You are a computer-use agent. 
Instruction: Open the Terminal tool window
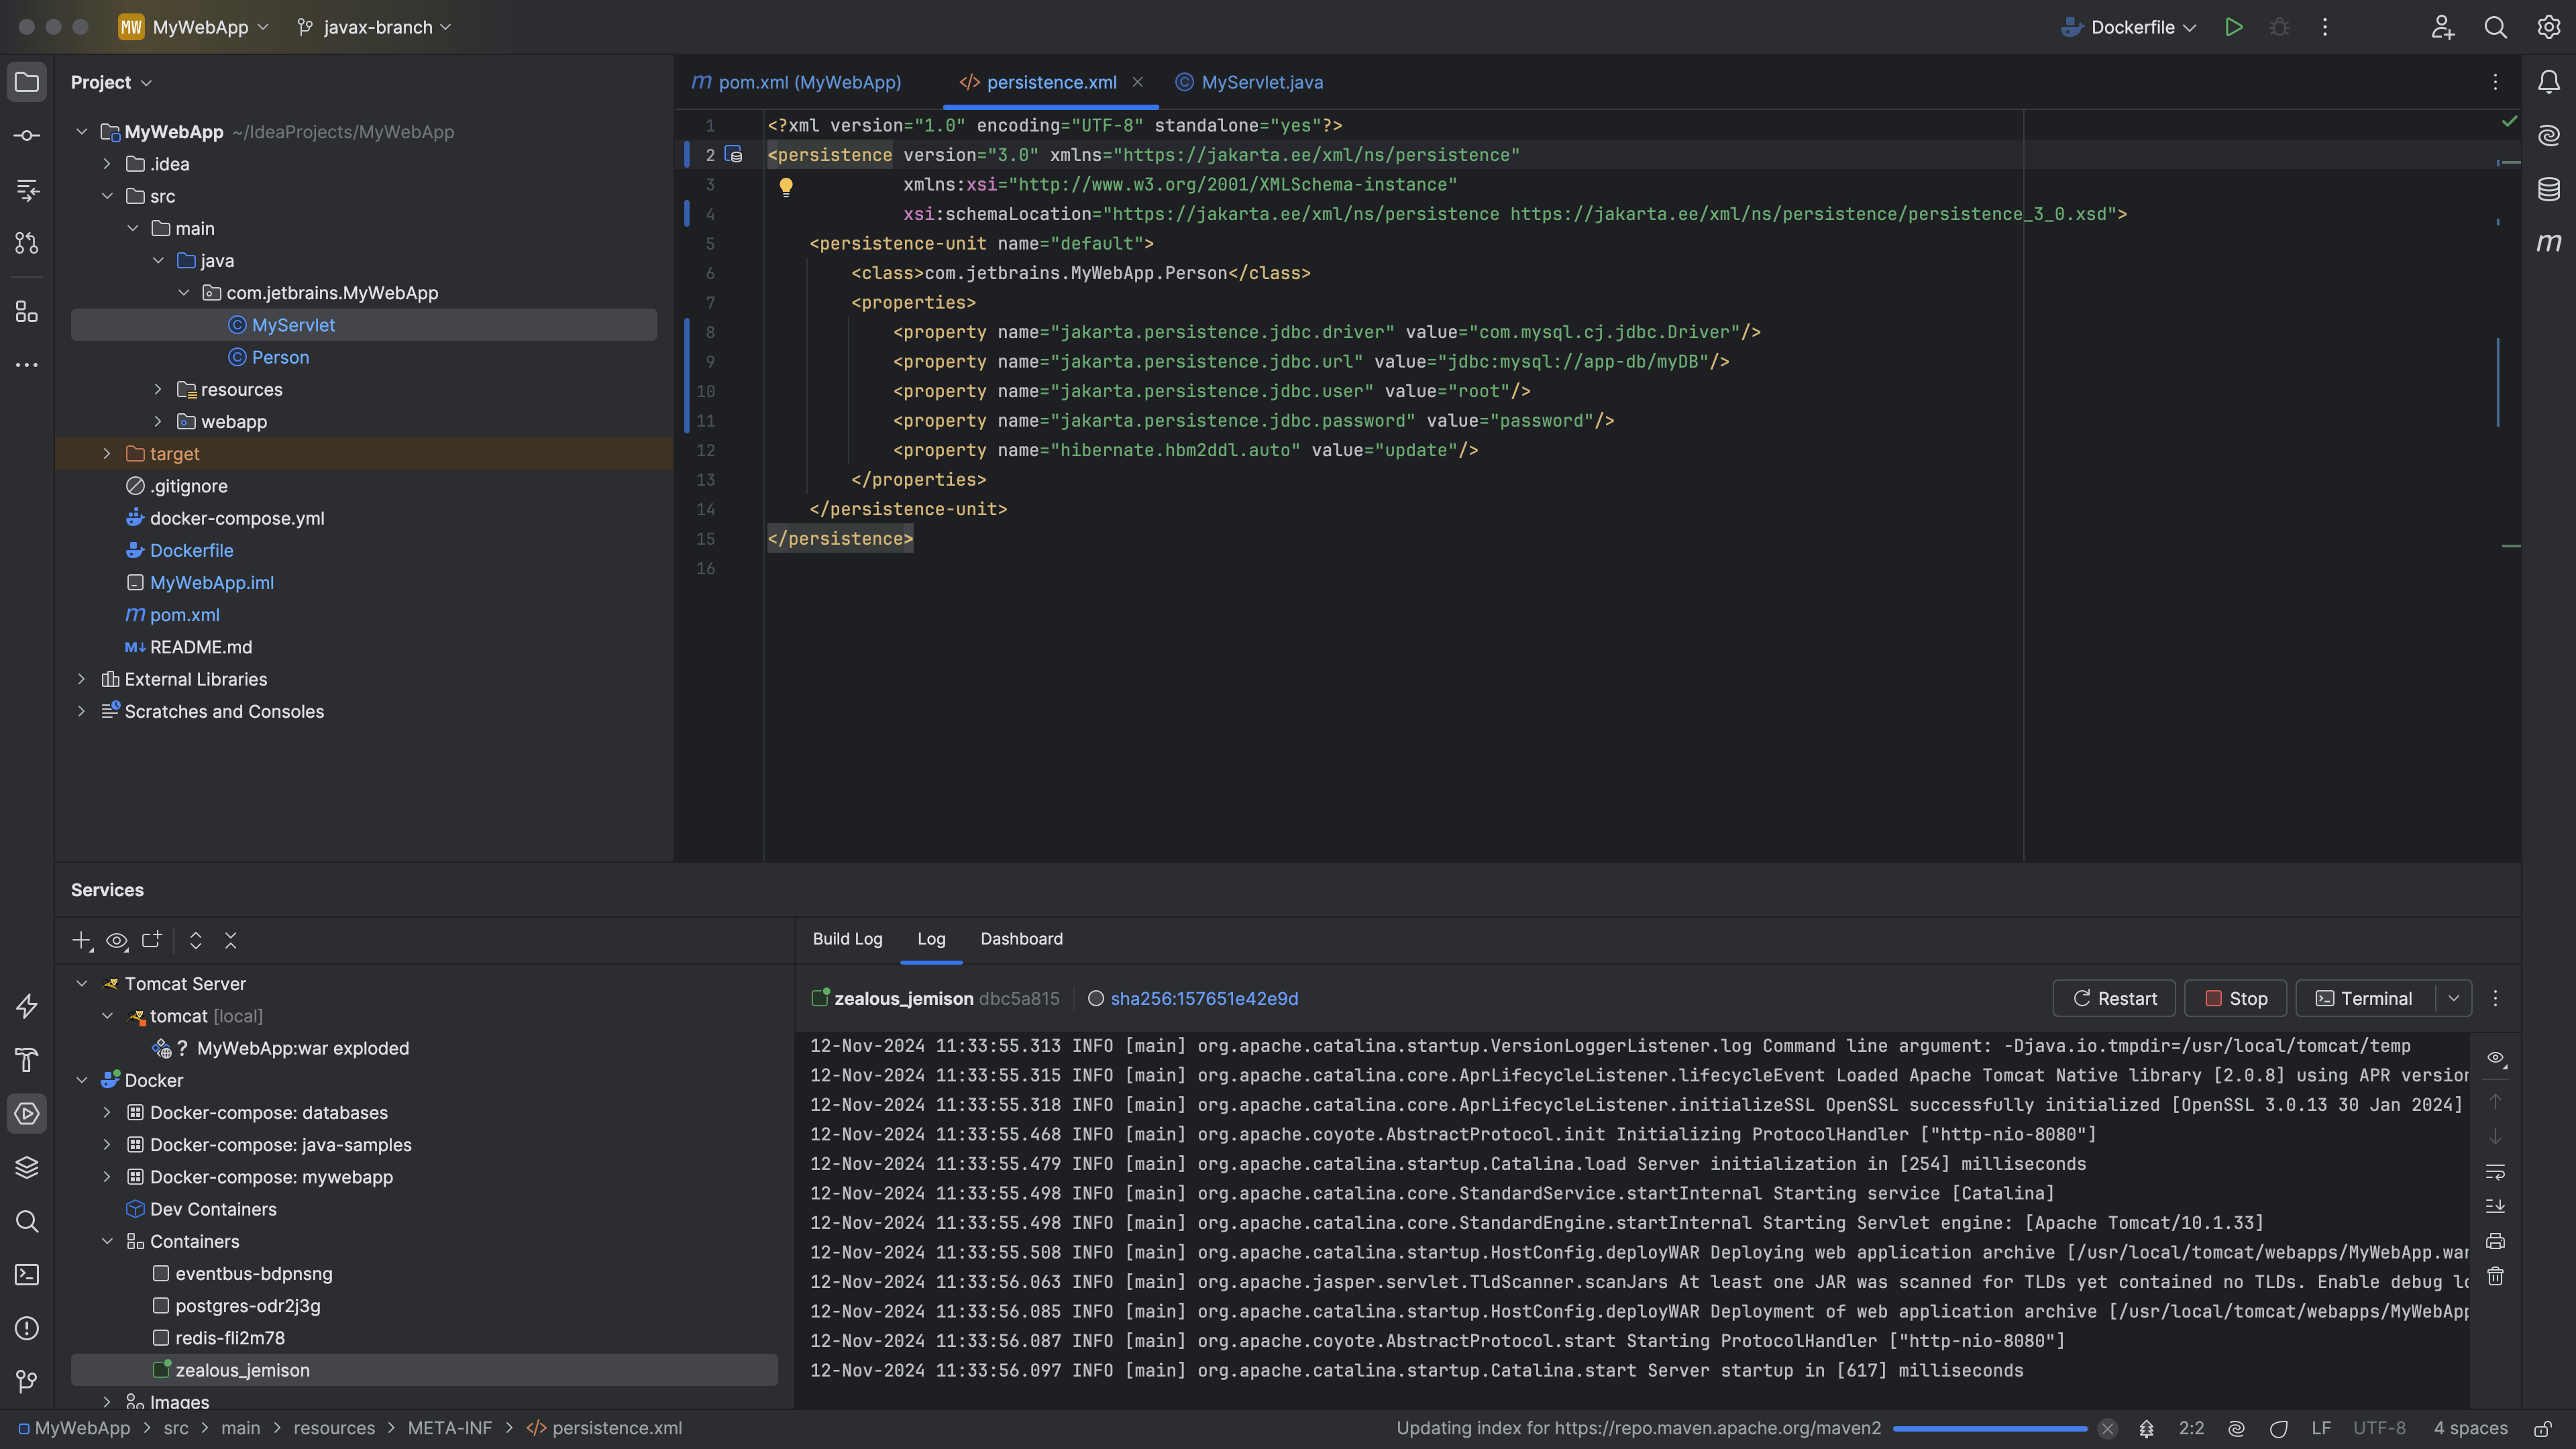pos(26,1275)
